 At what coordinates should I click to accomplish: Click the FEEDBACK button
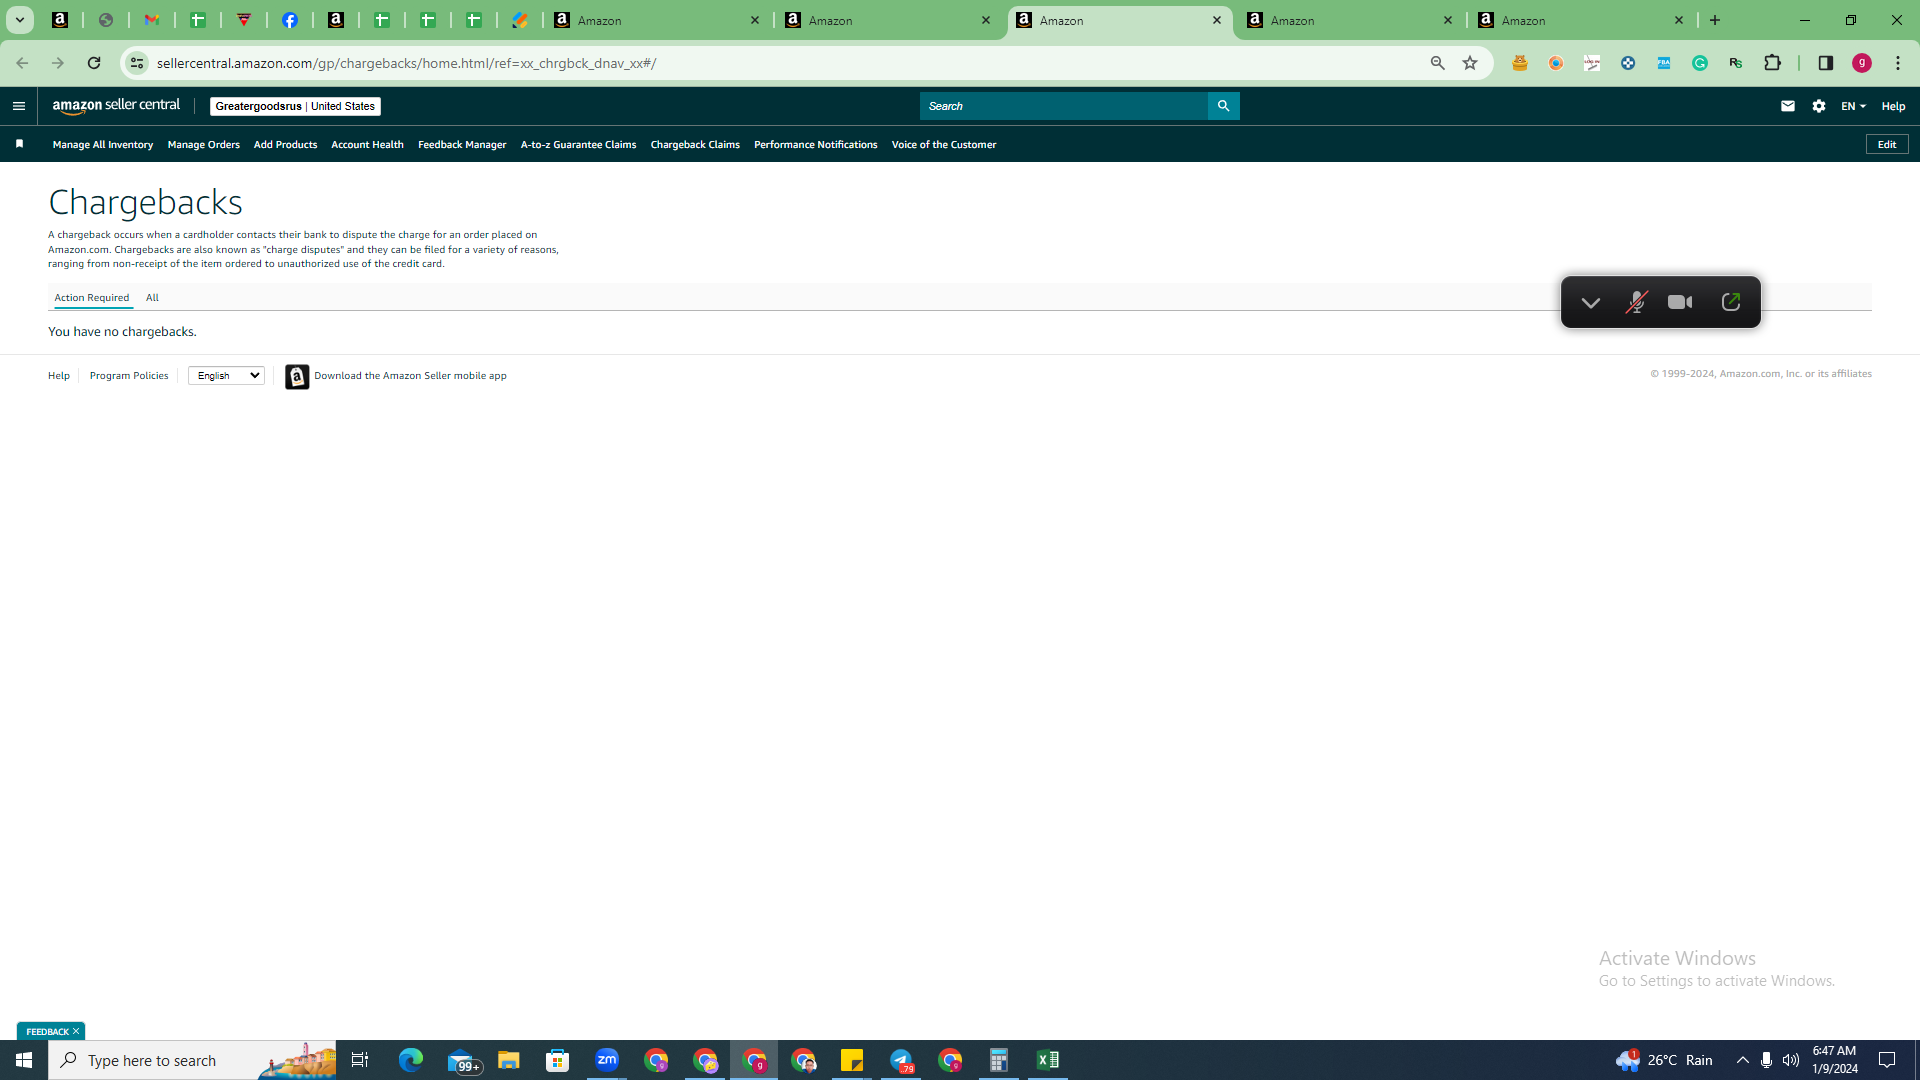coord(47,1031)
